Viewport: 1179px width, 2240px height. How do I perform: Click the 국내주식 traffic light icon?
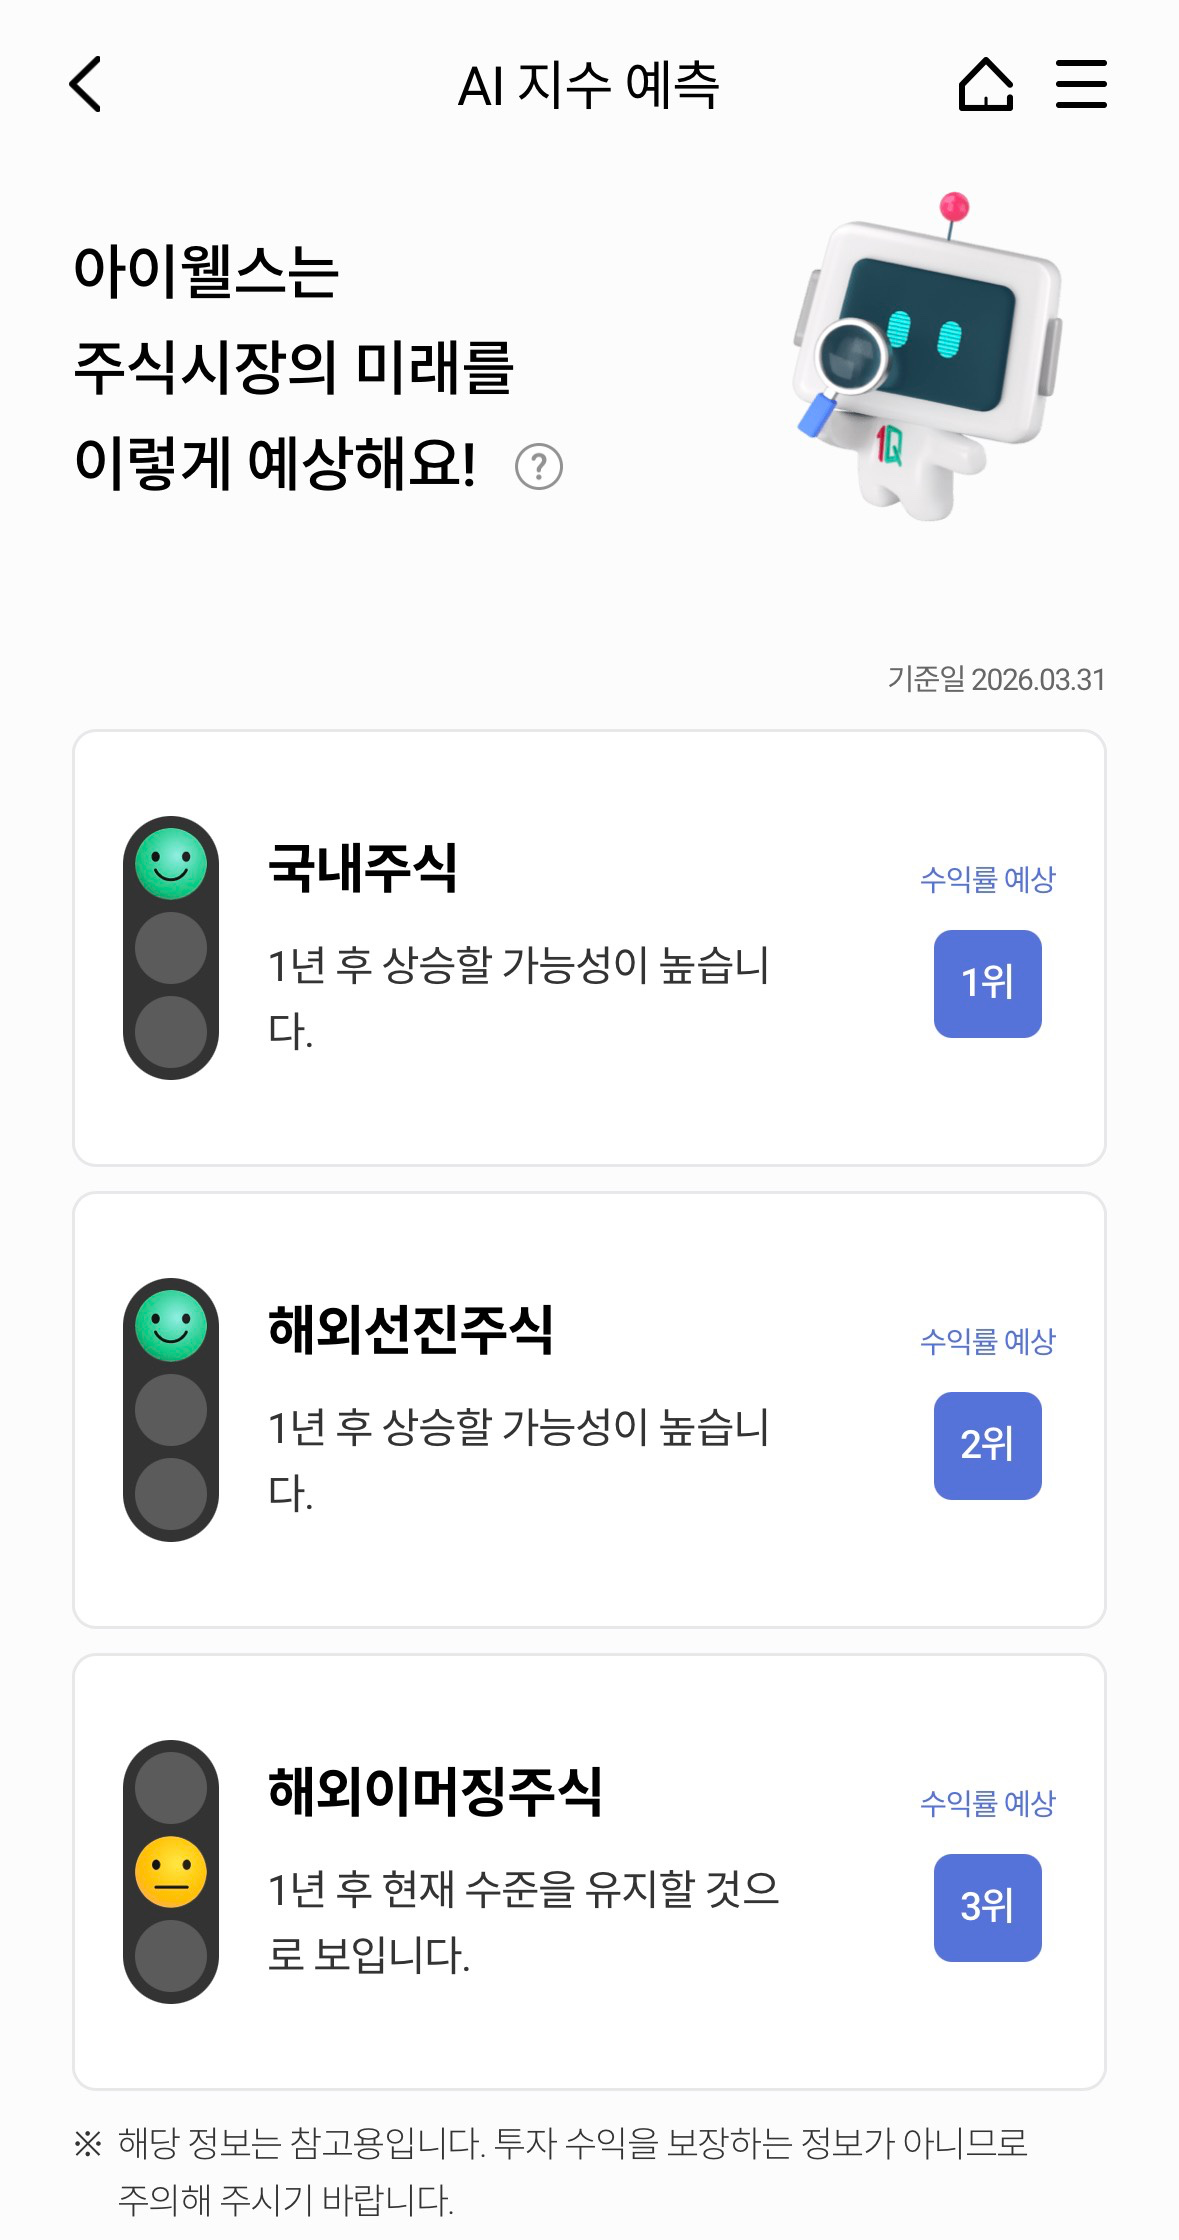(171, 948)
